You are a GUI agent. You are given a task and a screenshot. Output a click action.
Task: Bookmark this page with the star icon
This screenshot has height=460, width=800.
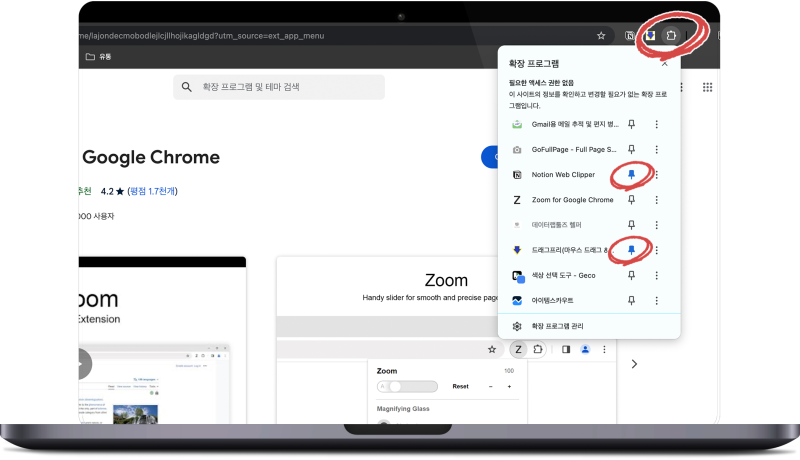point(601,36)
